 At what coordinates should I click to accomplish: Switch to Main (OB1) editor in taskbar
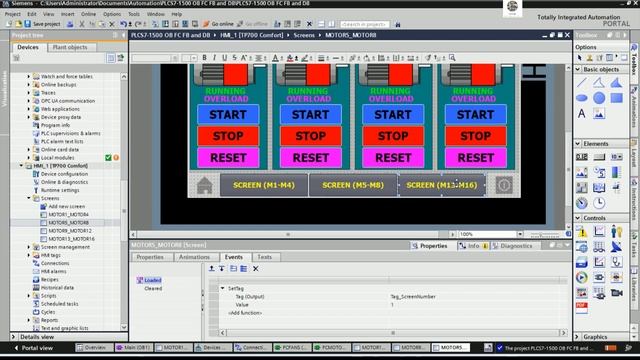133,348
